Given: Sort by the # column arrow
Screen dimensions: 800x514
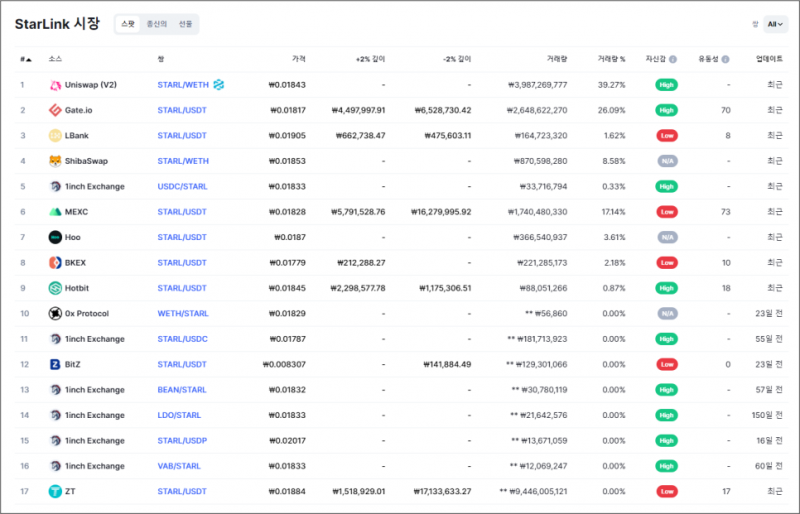Looking at the screenshot, I should 29,60.
